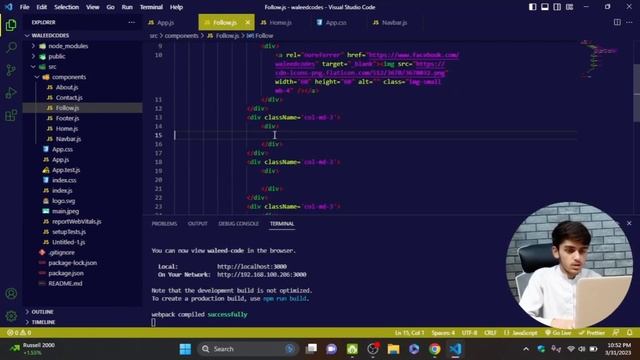Change indentation Spaces: 4

click(443, 333)
